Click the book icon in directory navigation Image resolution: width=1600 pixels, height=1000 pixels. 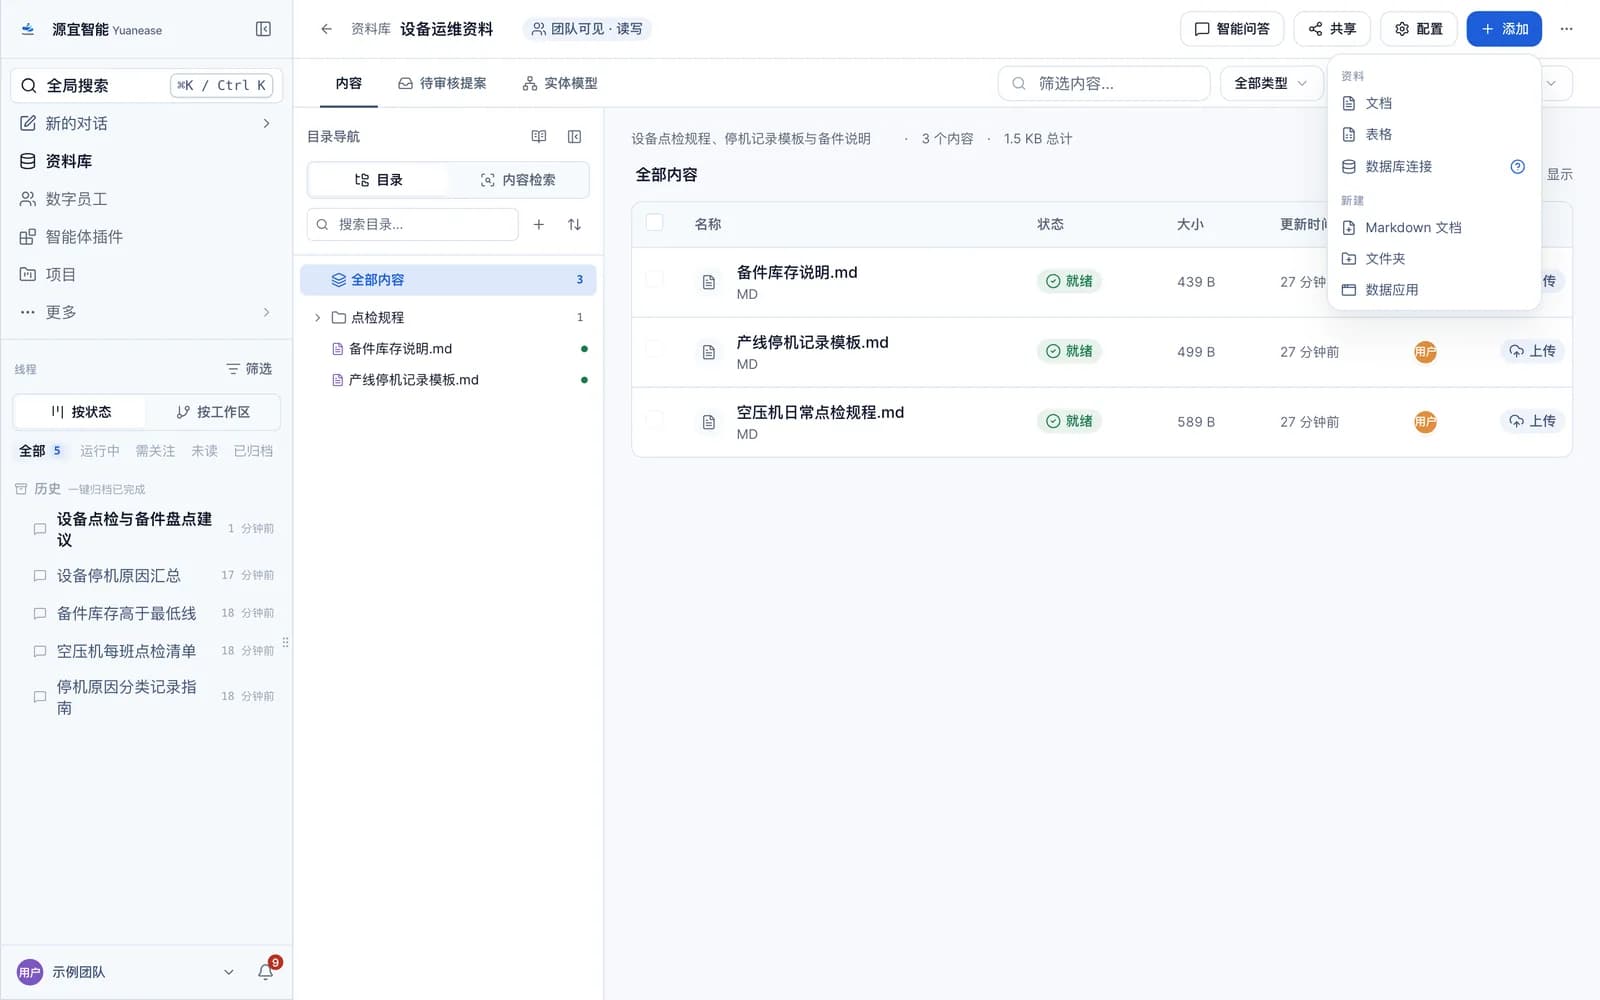click(x=539, y=136)
